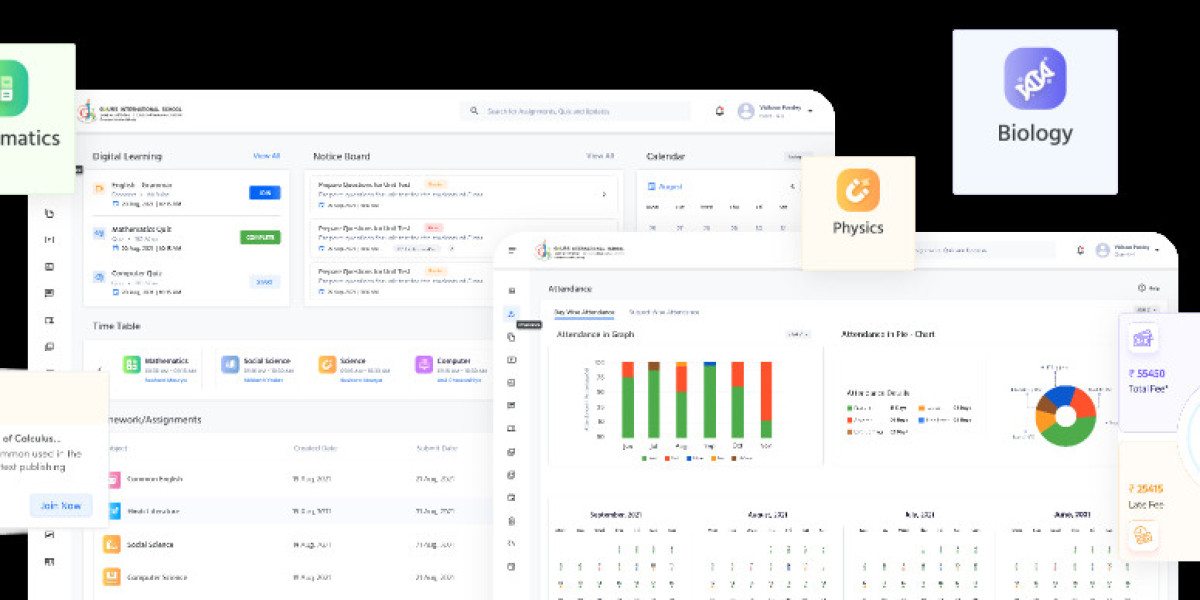1200x600 pixels.
Task: Click the Social Science timetable icon
Action: pyautogui.click(x=228, y=365)
